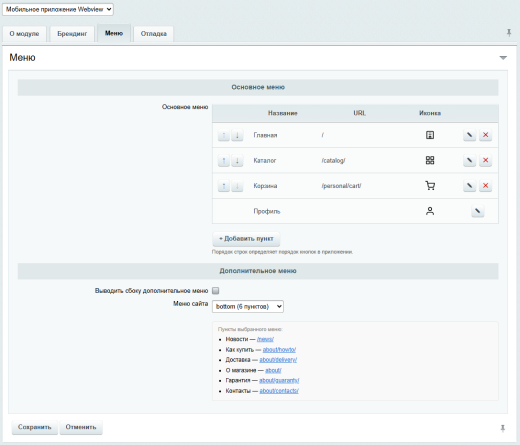Delete the Каталог menu row
Image resolution: width=520 pixels, height=445 pixels.
point(485,160)
